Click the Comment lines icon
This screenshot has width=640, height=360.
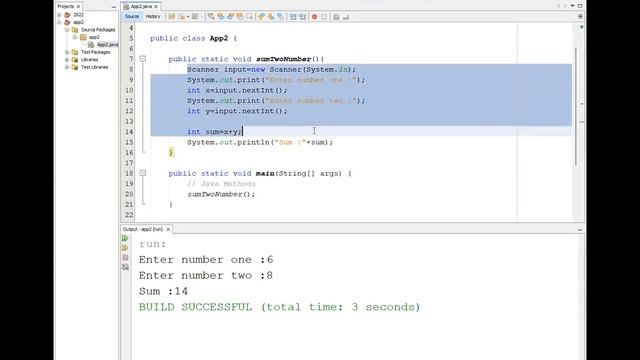pyautogui.click(x=336, y=17)
